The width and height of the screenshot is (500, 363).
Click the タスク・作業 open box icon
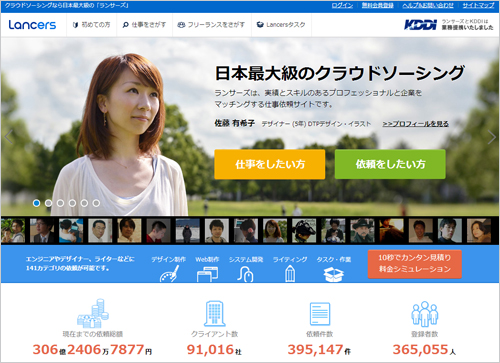pos(333,274)
